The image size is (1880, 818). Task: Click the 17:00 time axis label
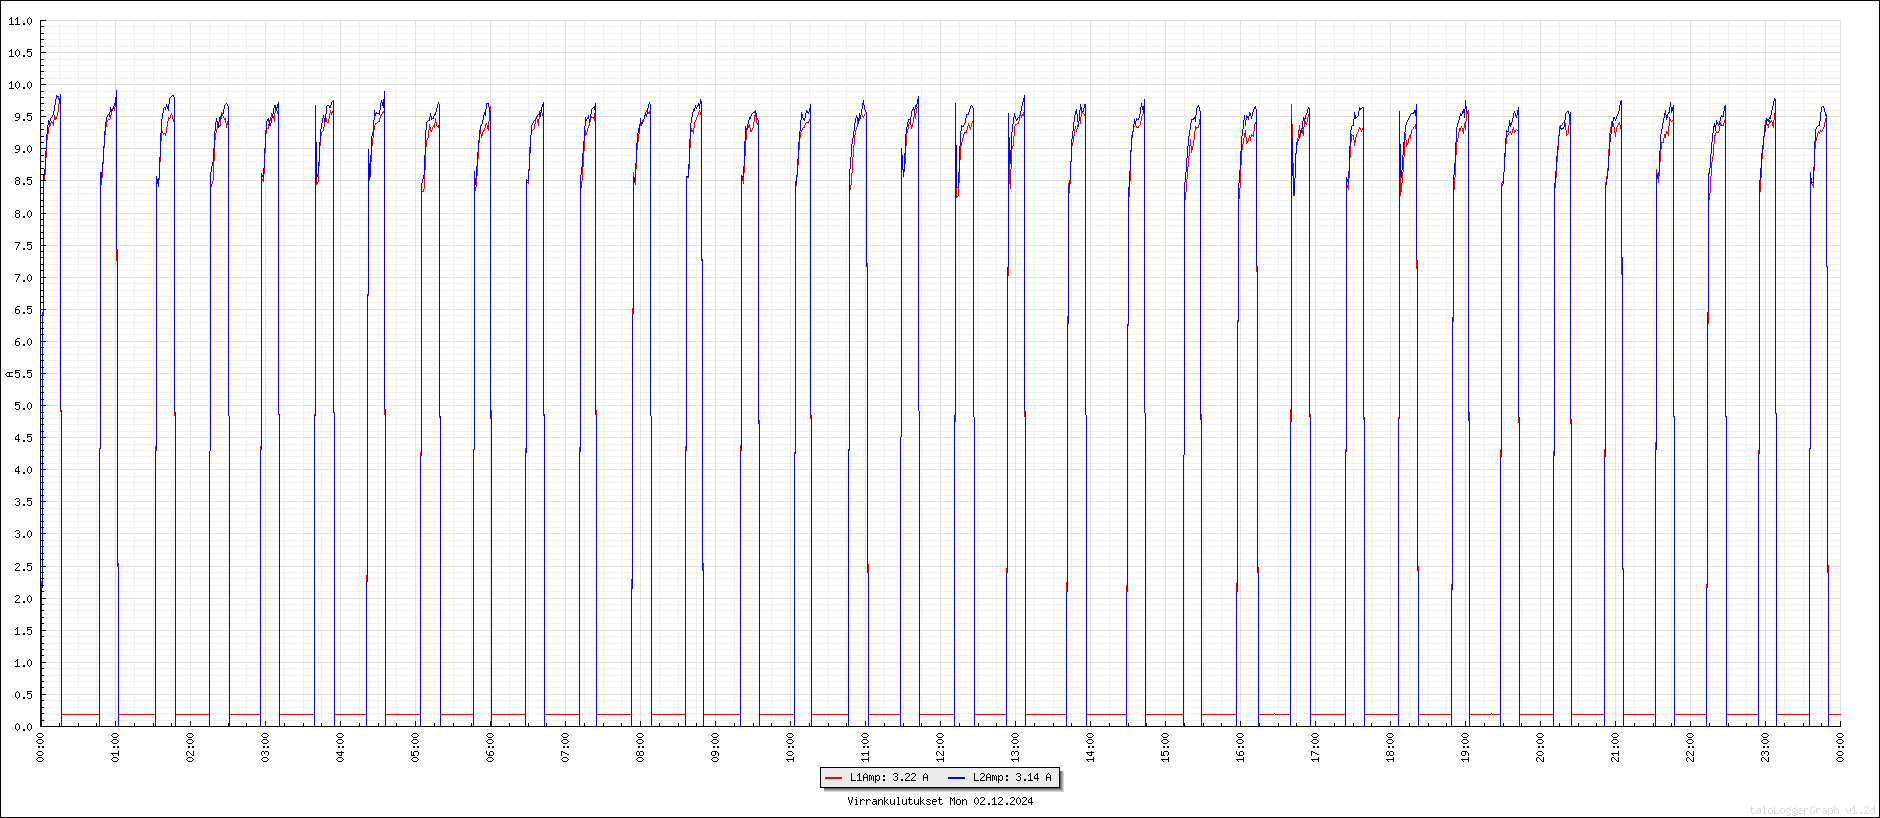coord(1316,748)
